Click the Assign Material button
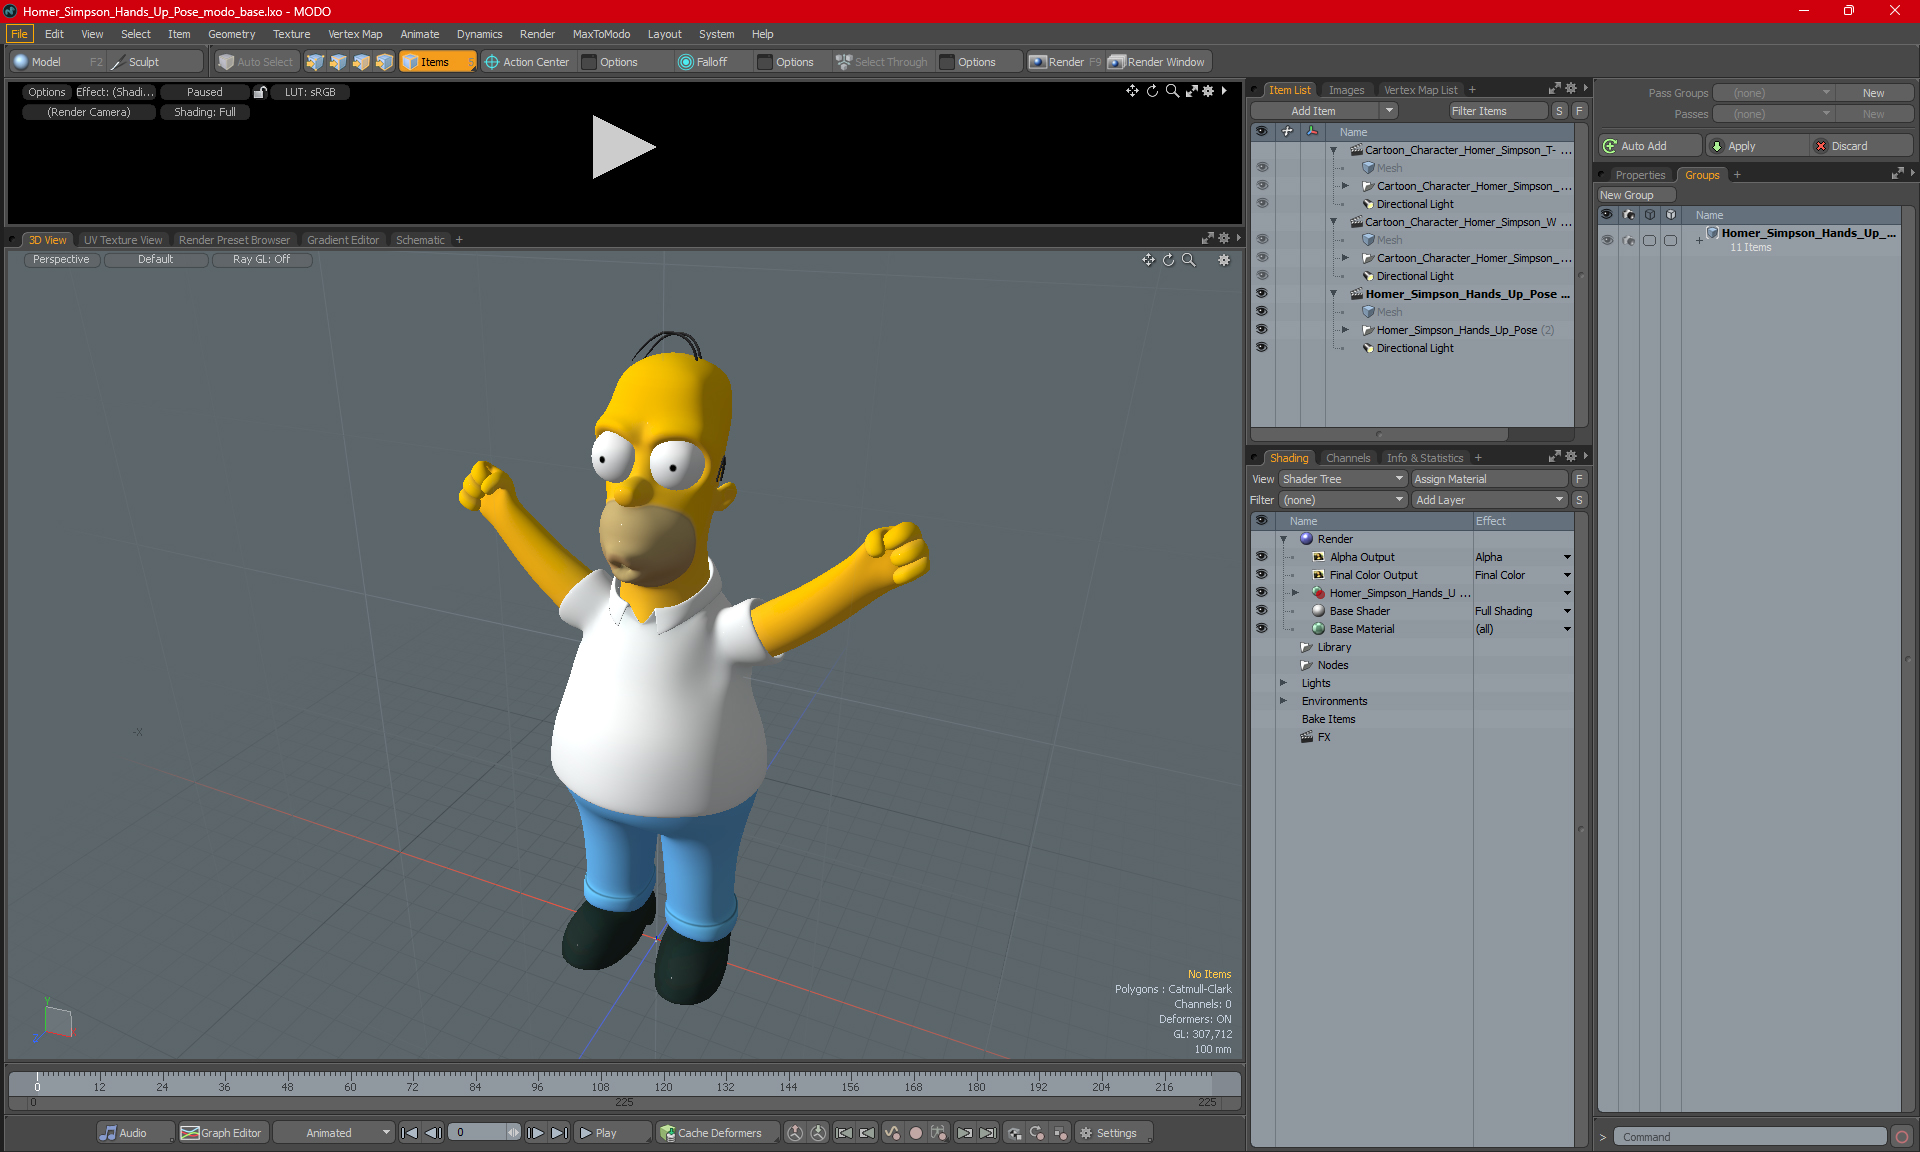Image resolution: width=1920 pixels, height=1152 pixels. [1490, 479]
